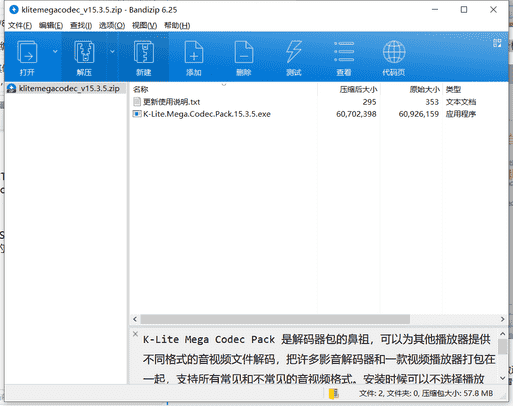The width and height of the screenshot is (513, 406).
Task: Click the comment panel scroll-down arrow
Action: (503, 378)
